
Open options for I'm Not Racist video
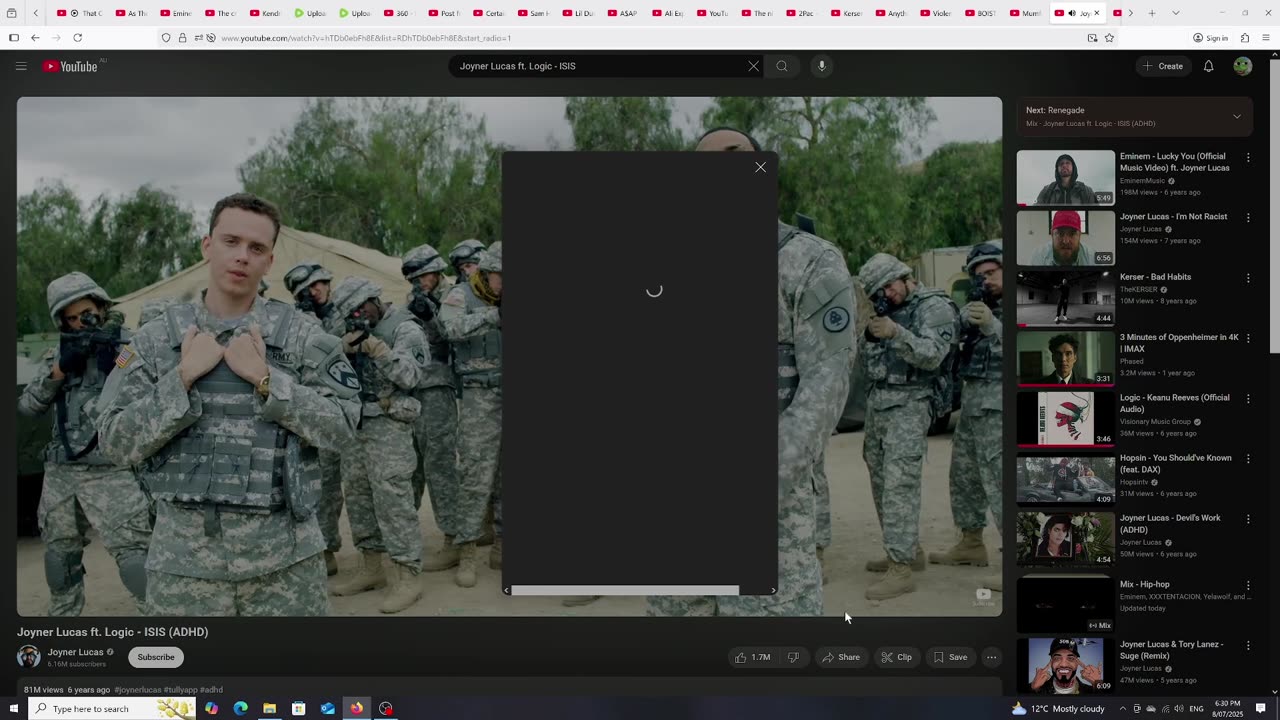pyautogui.click(x=1248, y=217)
